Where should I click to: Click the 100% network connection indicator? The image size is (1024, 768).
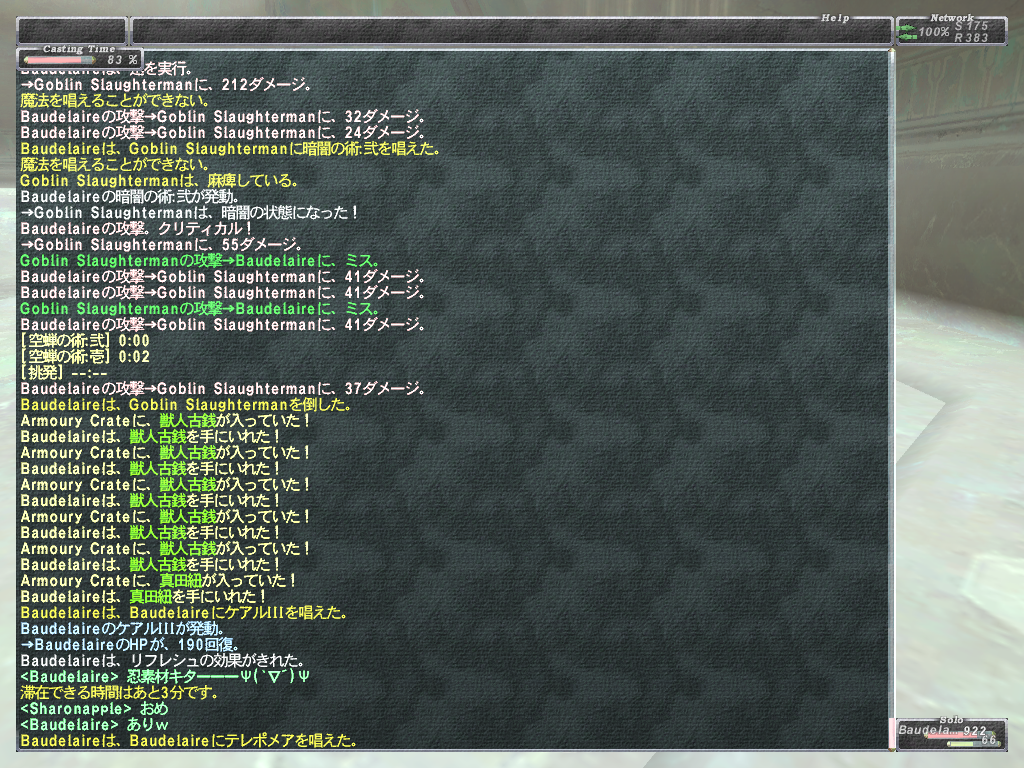coord(934,32)
